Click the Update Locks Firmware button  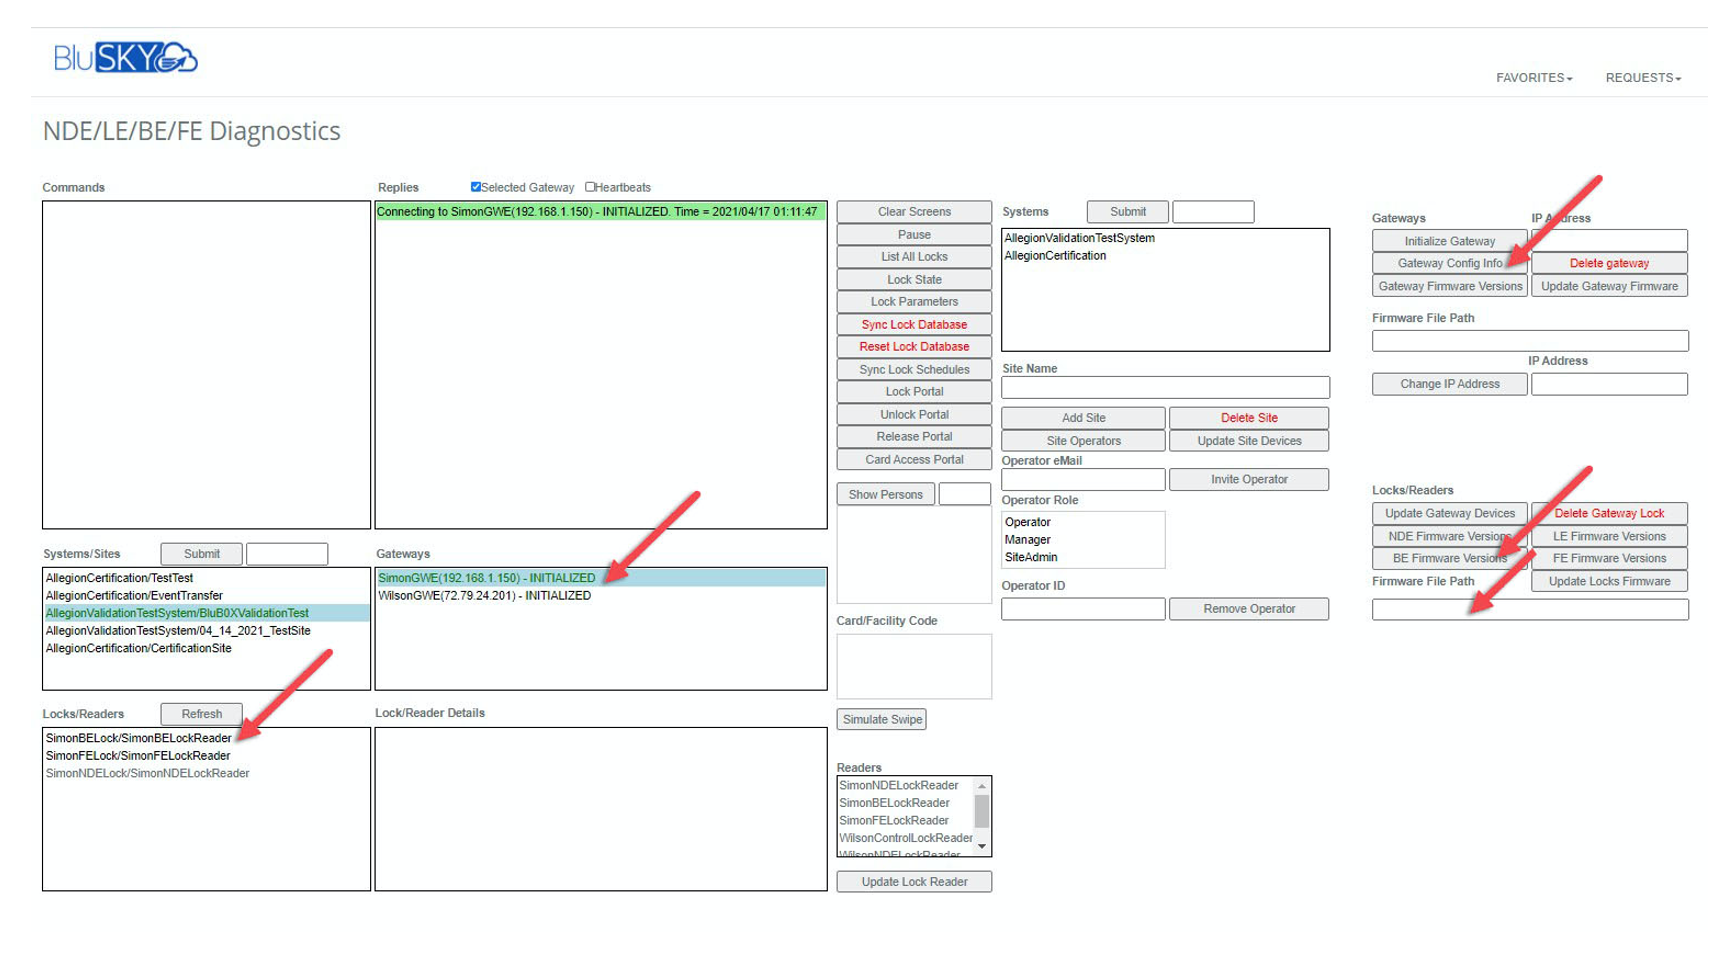1608,581
